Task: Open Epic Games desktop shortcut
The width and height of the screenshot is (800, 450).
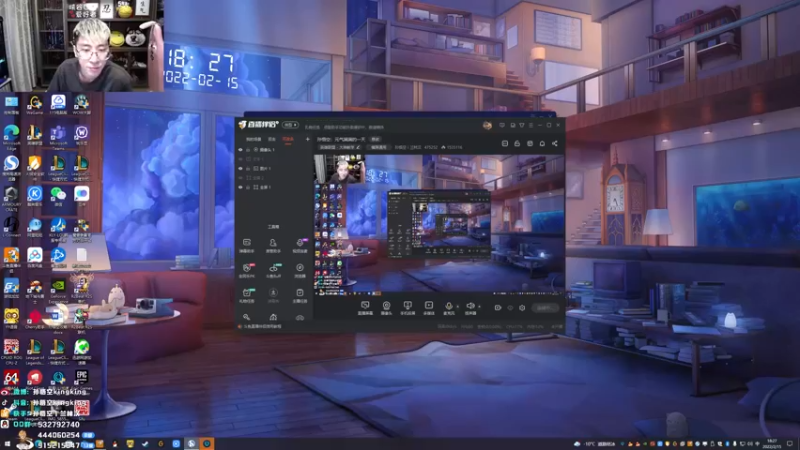Action: 82,381
